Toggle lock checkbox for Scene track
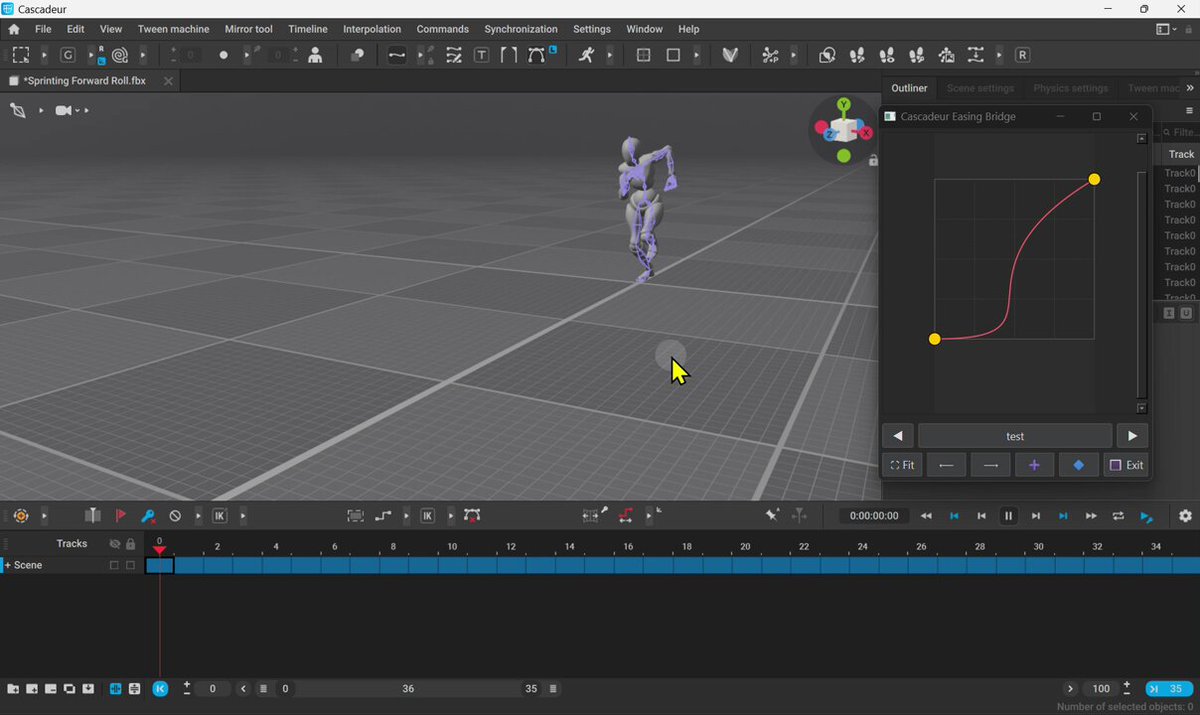1200x715 pixels. (130, 565)
